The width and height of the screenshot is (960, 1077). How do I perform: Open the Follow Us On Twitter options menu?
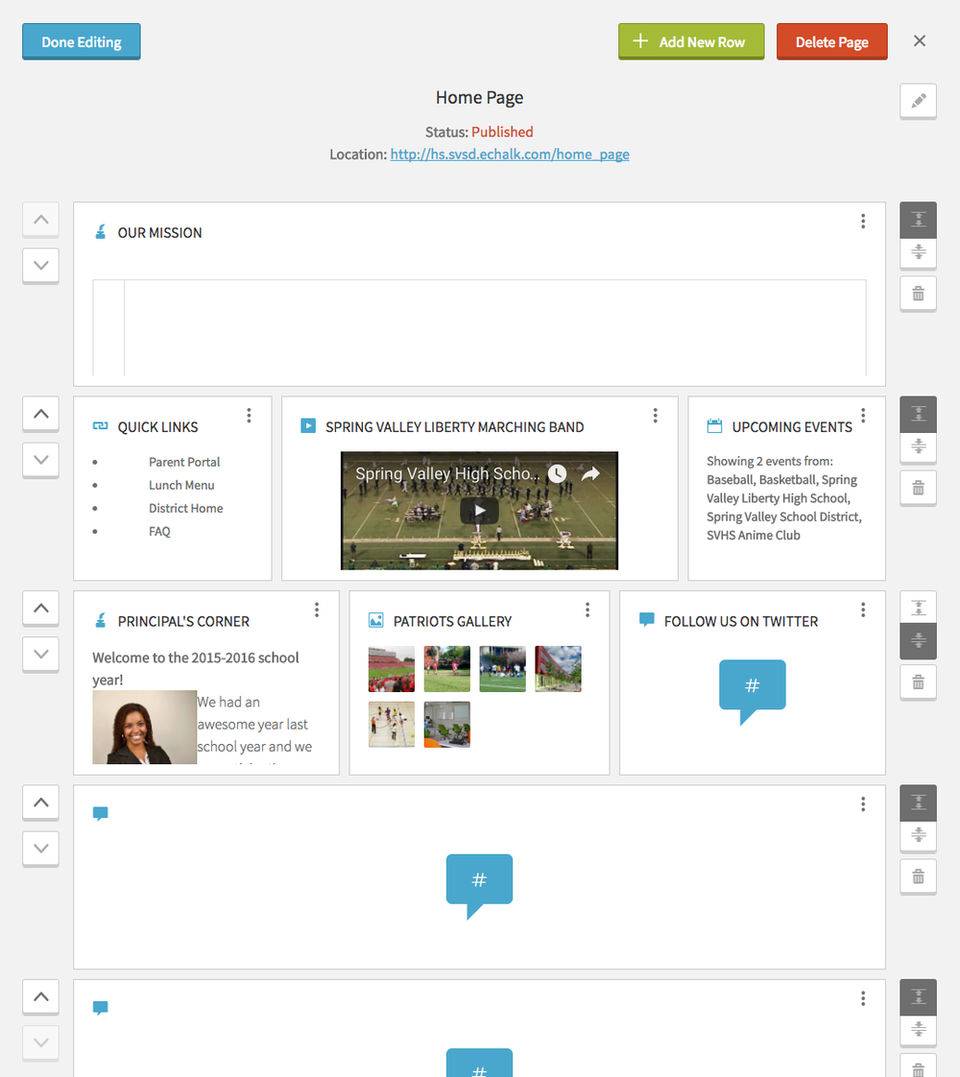(863, 610)
